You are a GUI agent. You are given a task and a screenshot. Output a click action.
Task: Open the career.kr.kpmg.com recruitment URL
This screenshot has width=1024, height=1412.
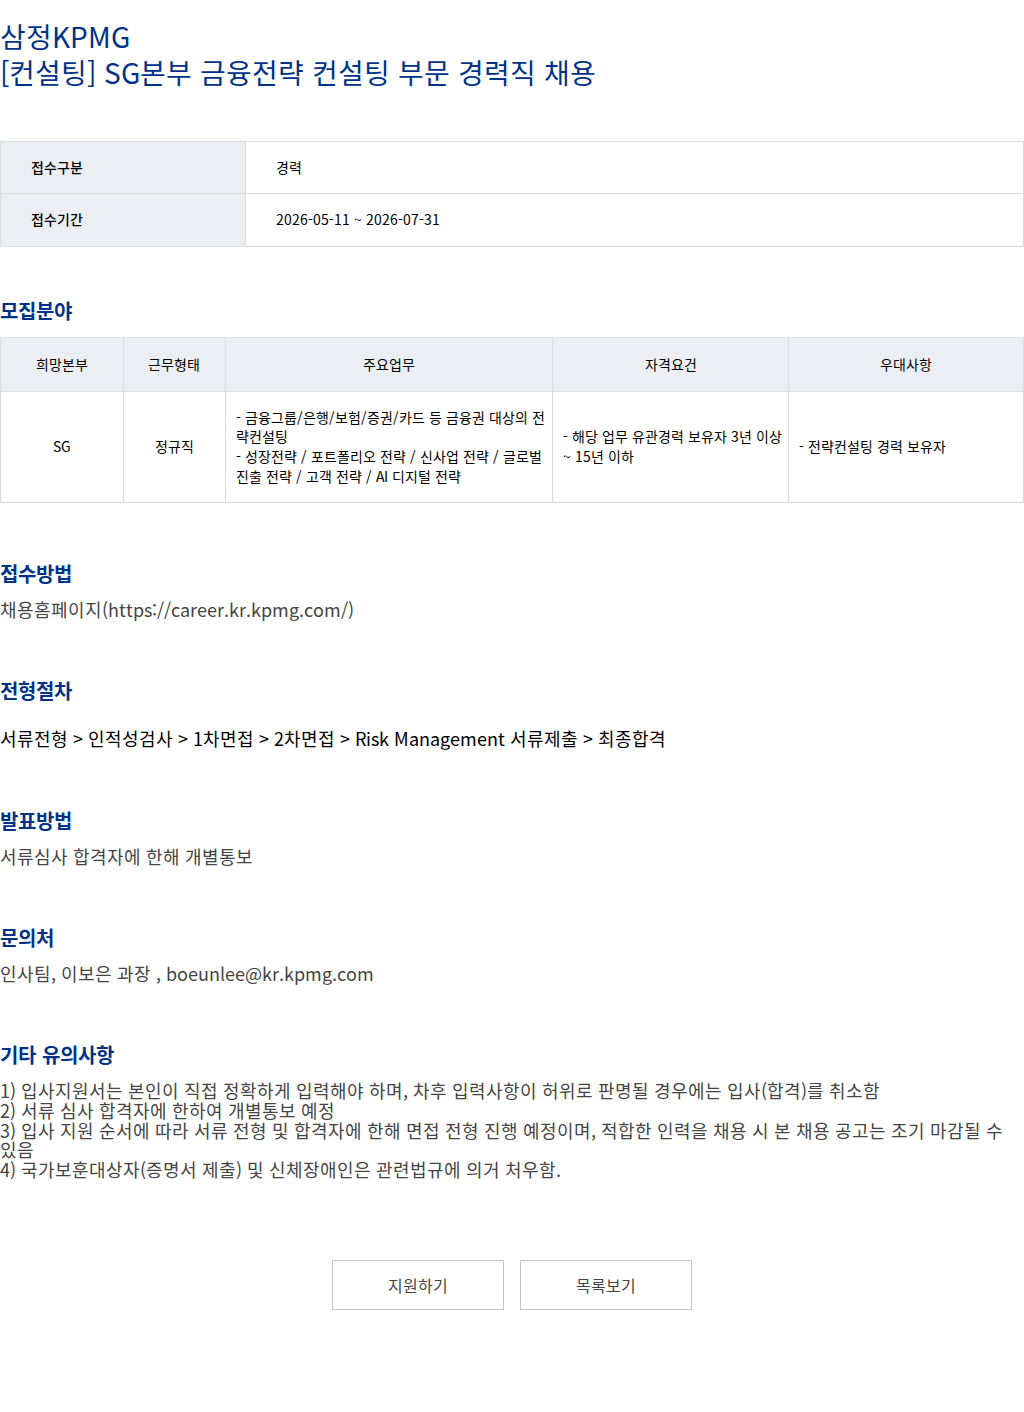click(230, 610)
